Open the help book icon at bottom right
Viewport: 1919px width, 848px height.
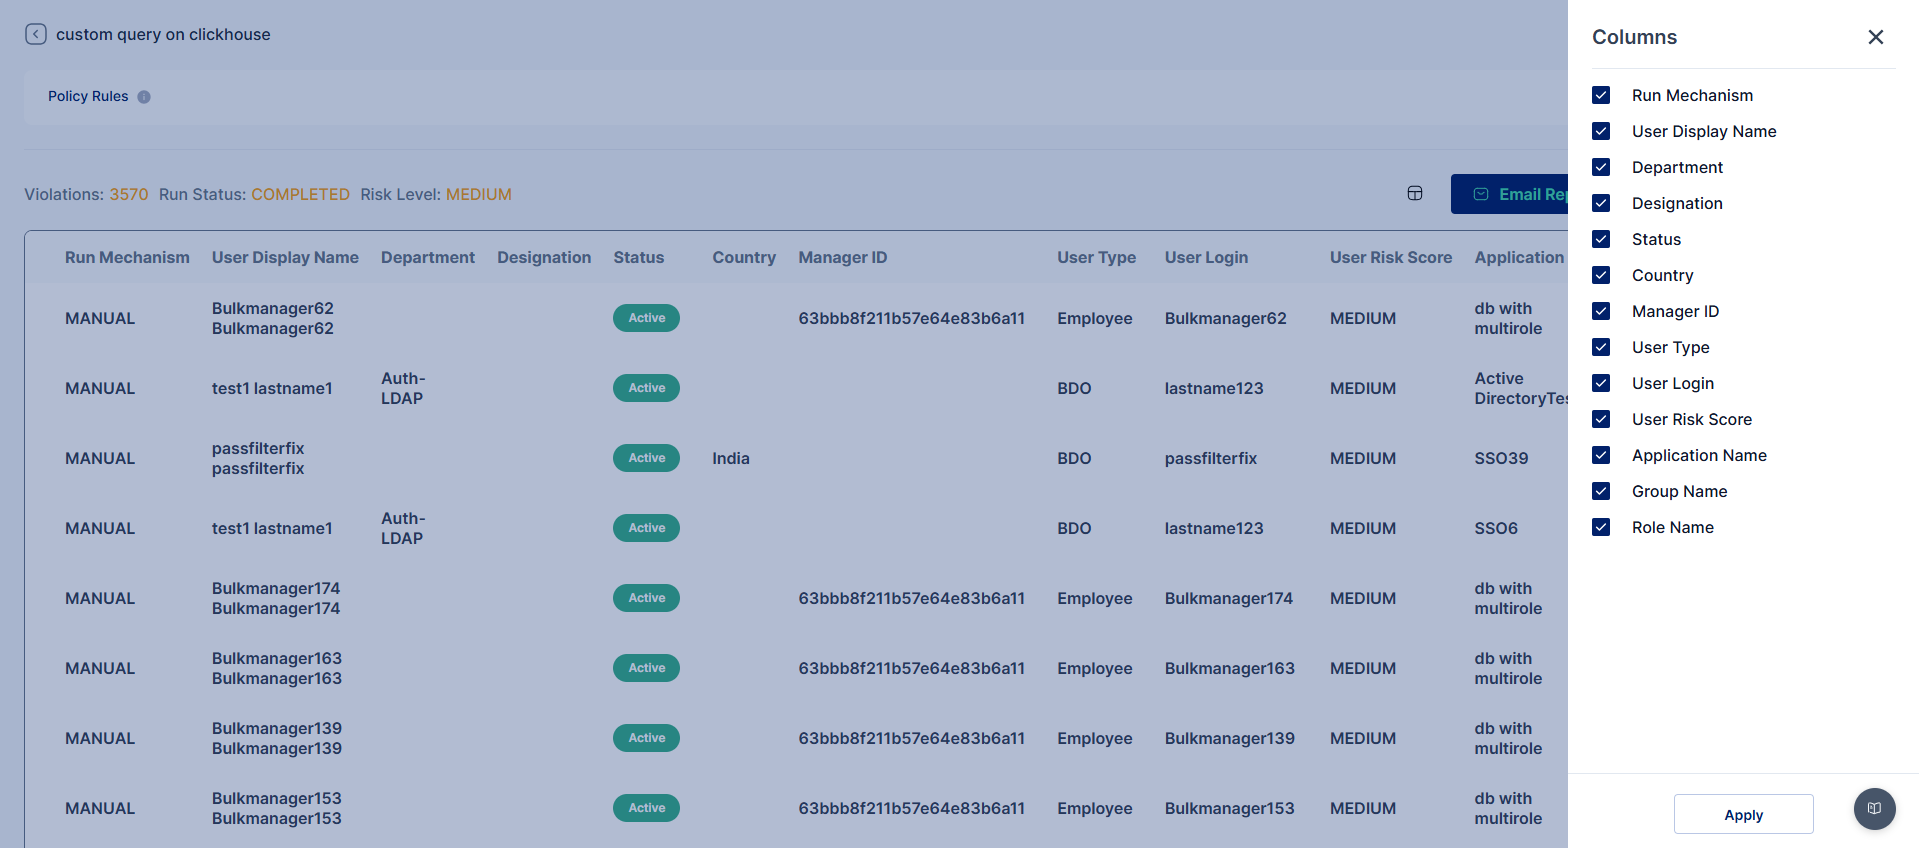(1874, 809)
